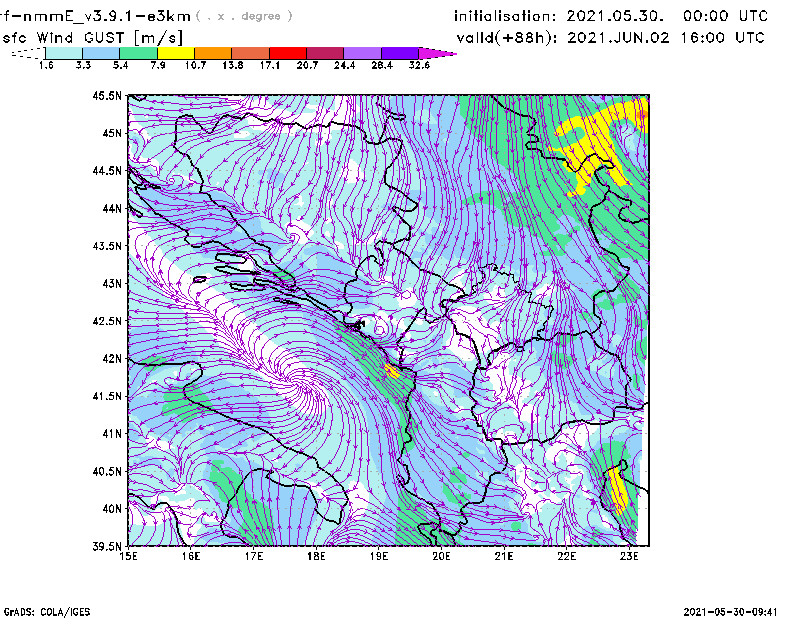Click the crimson 20.7–24.4 legend swatch
Viewport: 800px width, 618px height.
(325, 53)
